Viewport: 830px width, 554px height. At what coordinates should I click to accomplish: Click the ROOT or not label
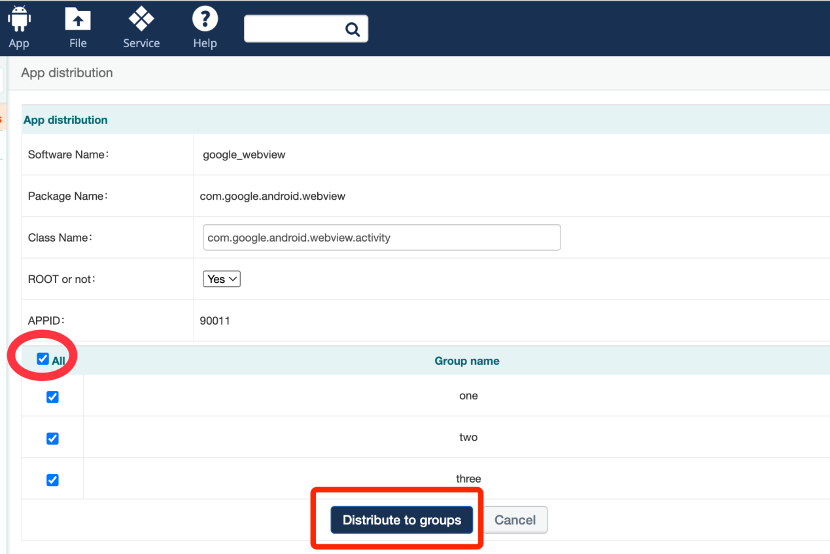[61, 279]
